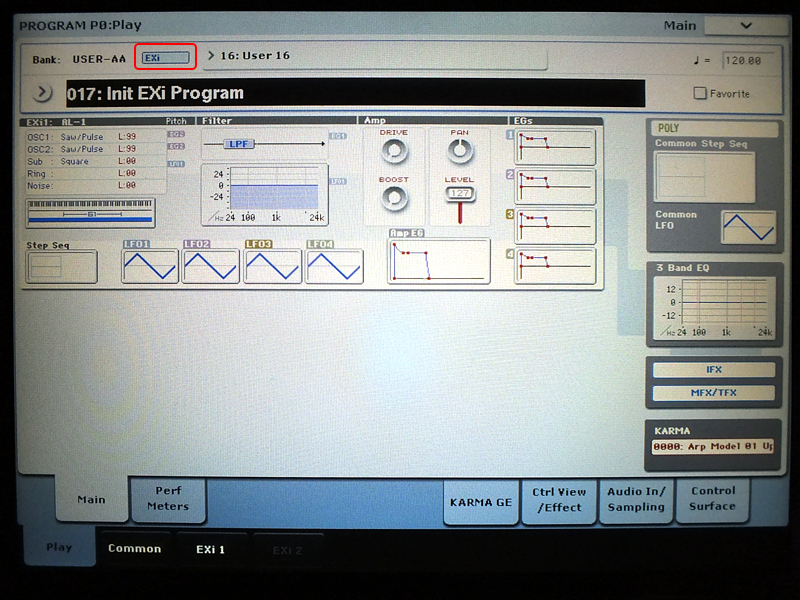Click the Amp section header

[x=374, y=120]
